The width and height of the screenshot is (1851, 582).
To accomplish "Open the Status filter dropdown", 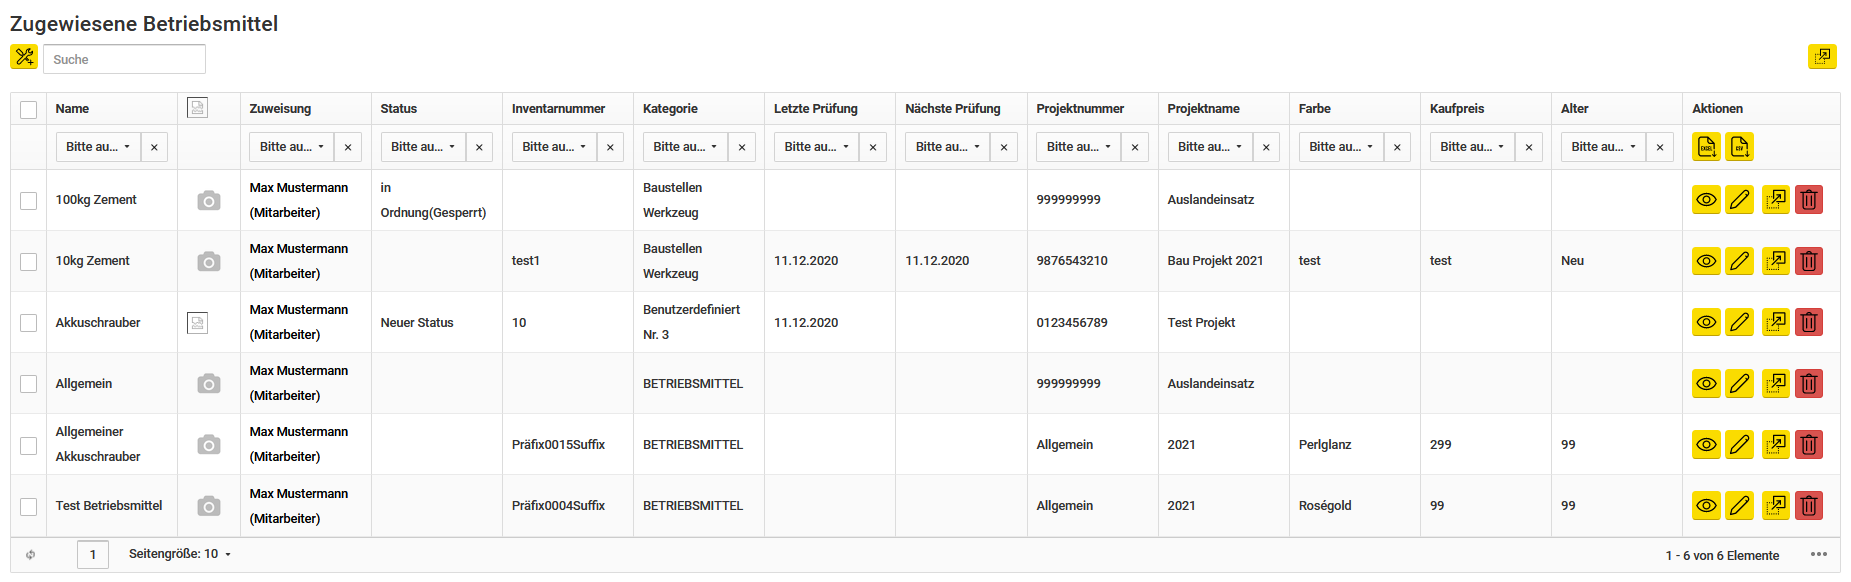I will tap(423, 147).
